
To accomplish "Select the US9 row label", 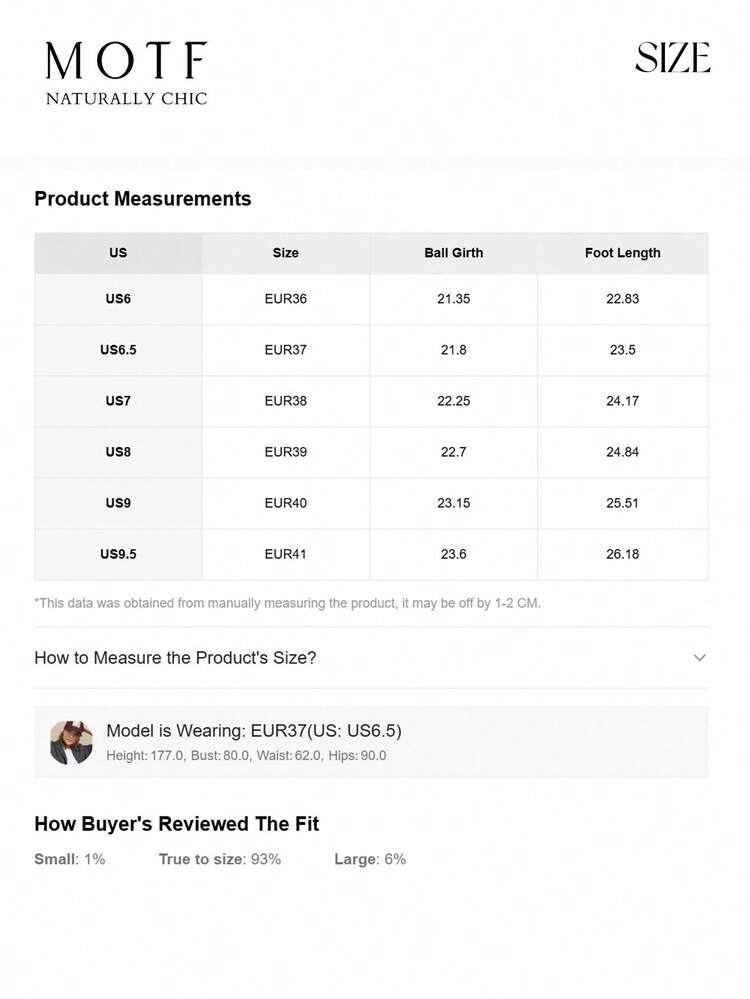I will [118, 503].
